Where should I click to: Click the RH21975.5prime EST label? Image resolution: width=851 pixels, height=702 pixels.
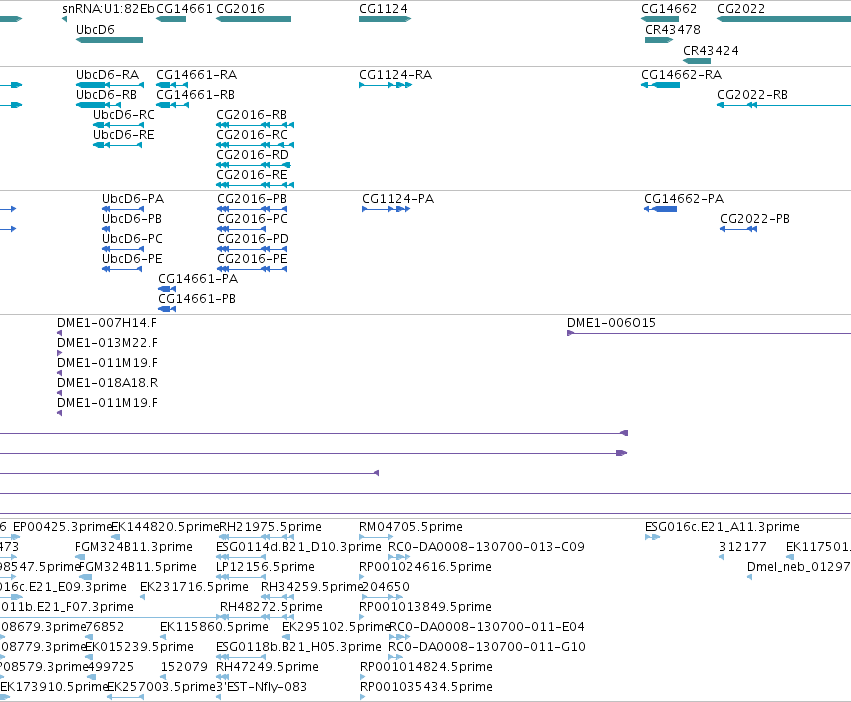pos(270,527)
